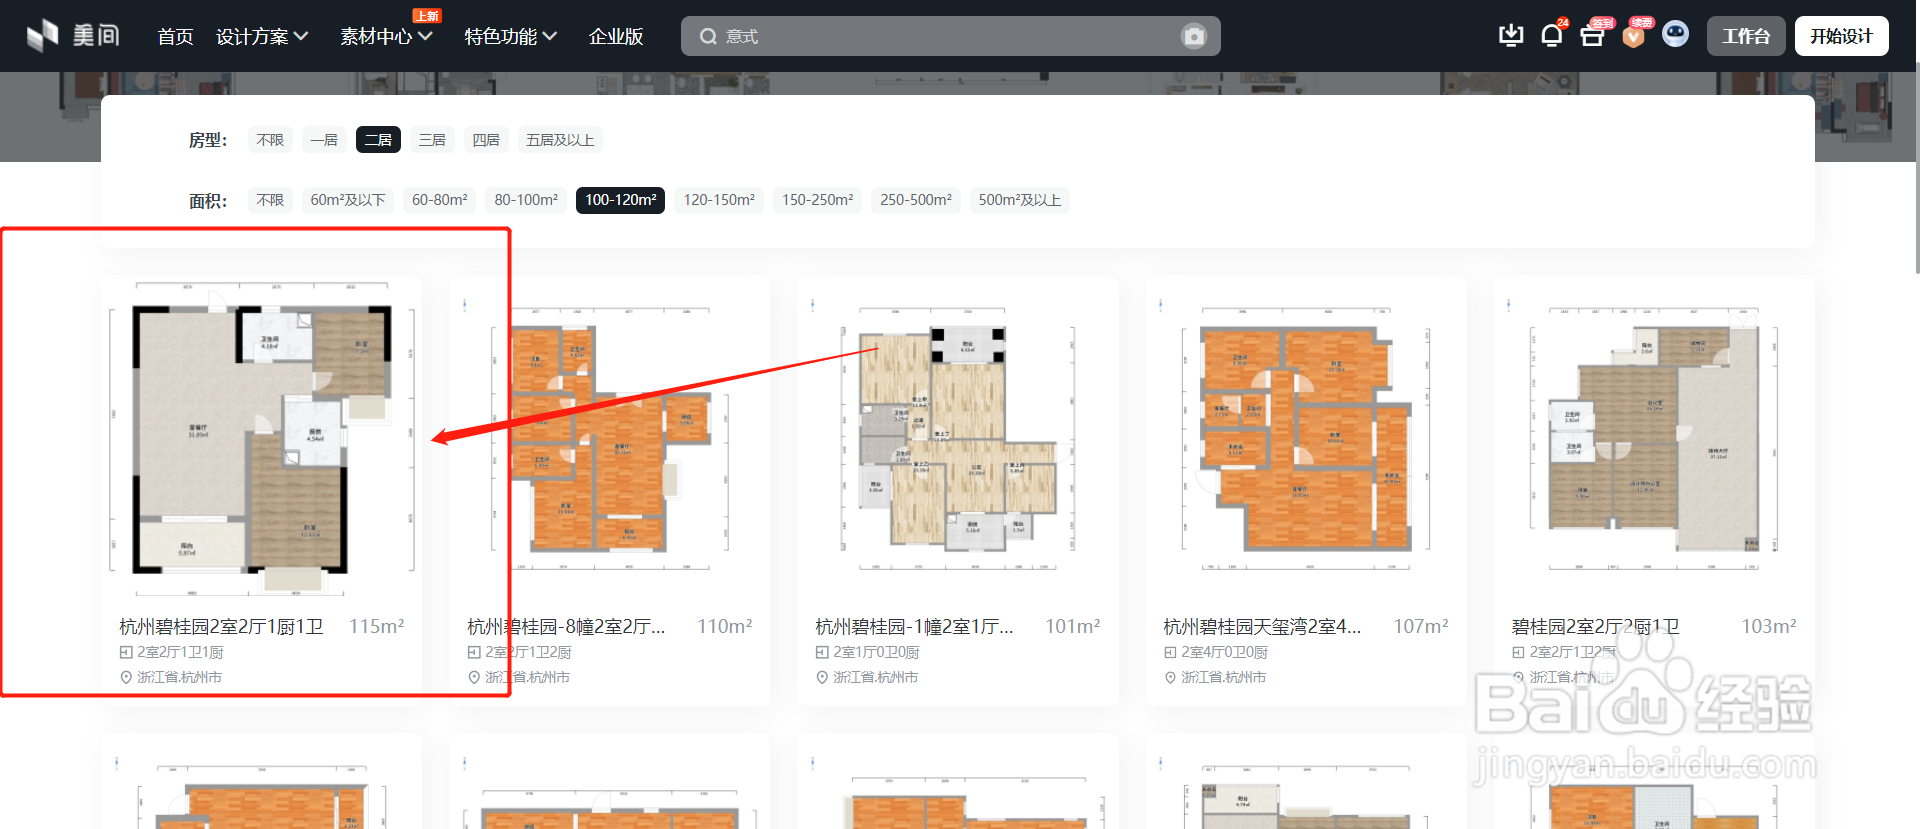The height and width of the screenshot is (829, 1920).
Task: Open the 110m² floor plan thumbnail
Action: pyautogui.click(x=610, y=438)
